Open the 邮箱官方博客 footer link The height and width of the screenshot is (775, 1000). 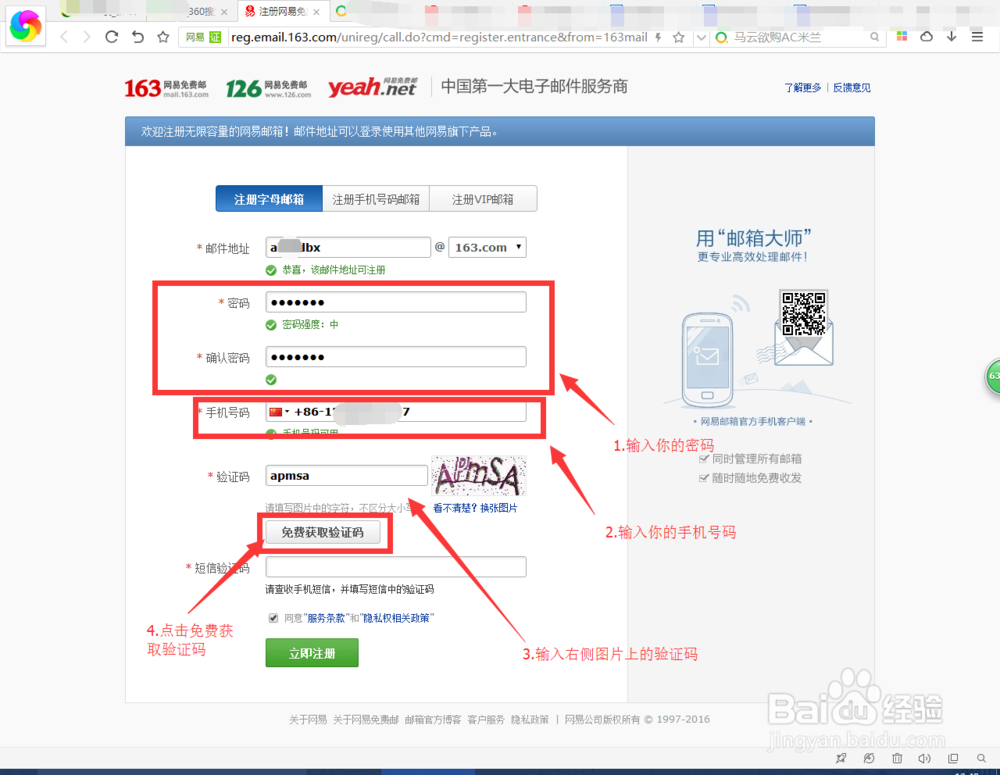pyautogui.click(x=432, y=720)
